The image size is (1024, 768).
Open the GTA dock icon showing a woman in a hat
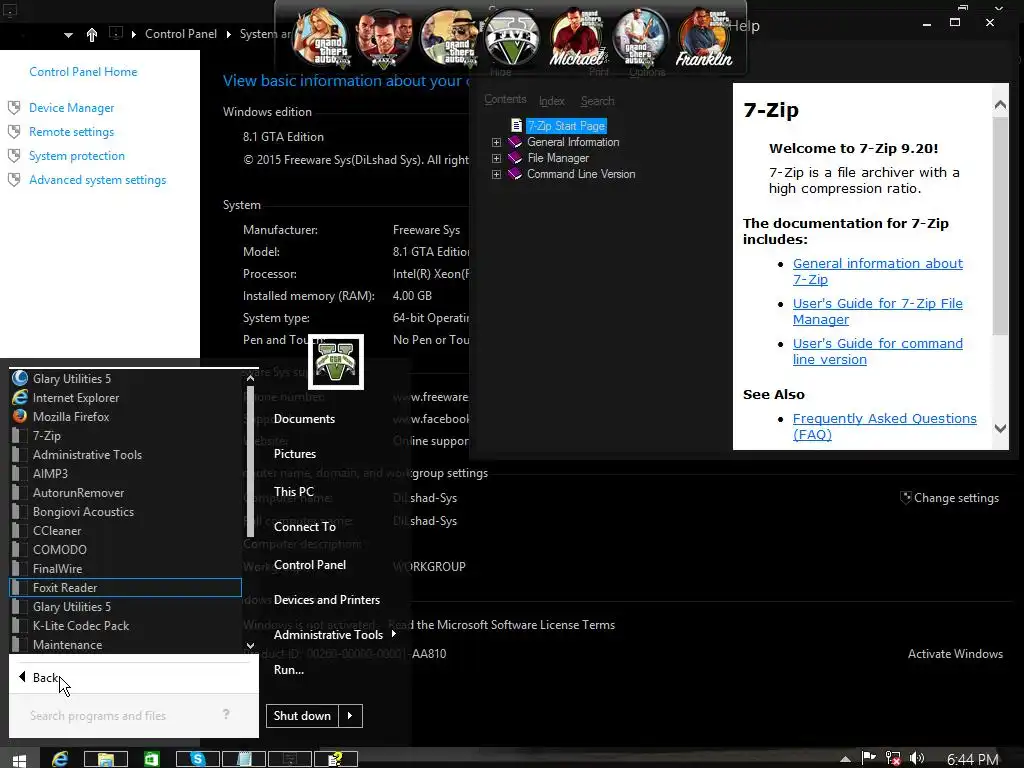(448, 38)
